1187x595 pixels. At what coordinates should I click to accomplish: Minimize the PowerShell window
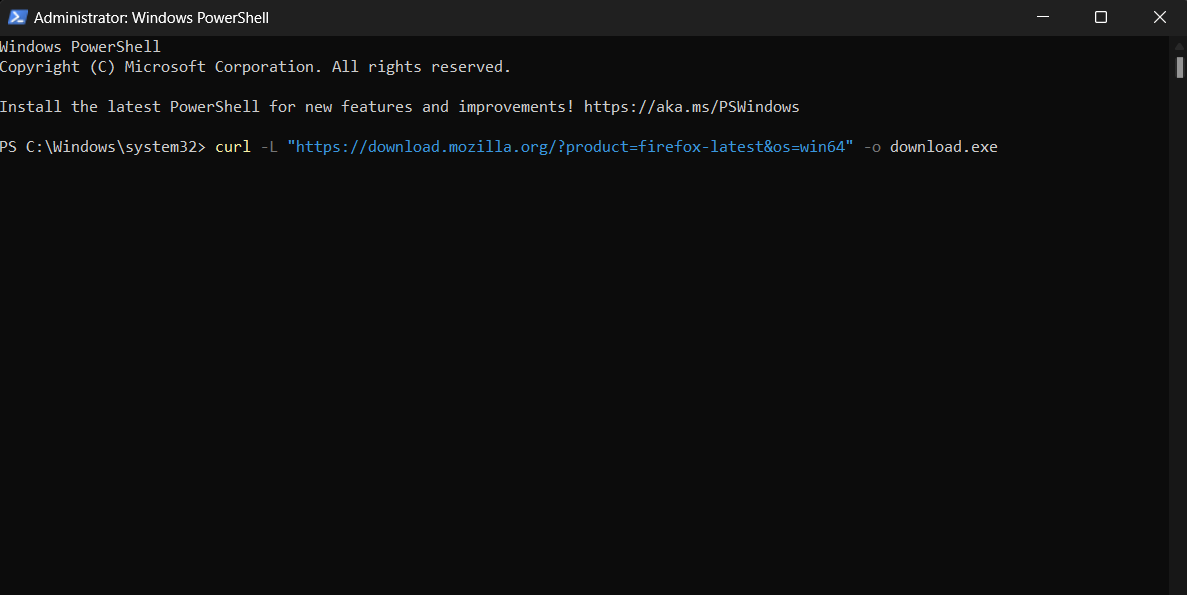(1043, 17)
